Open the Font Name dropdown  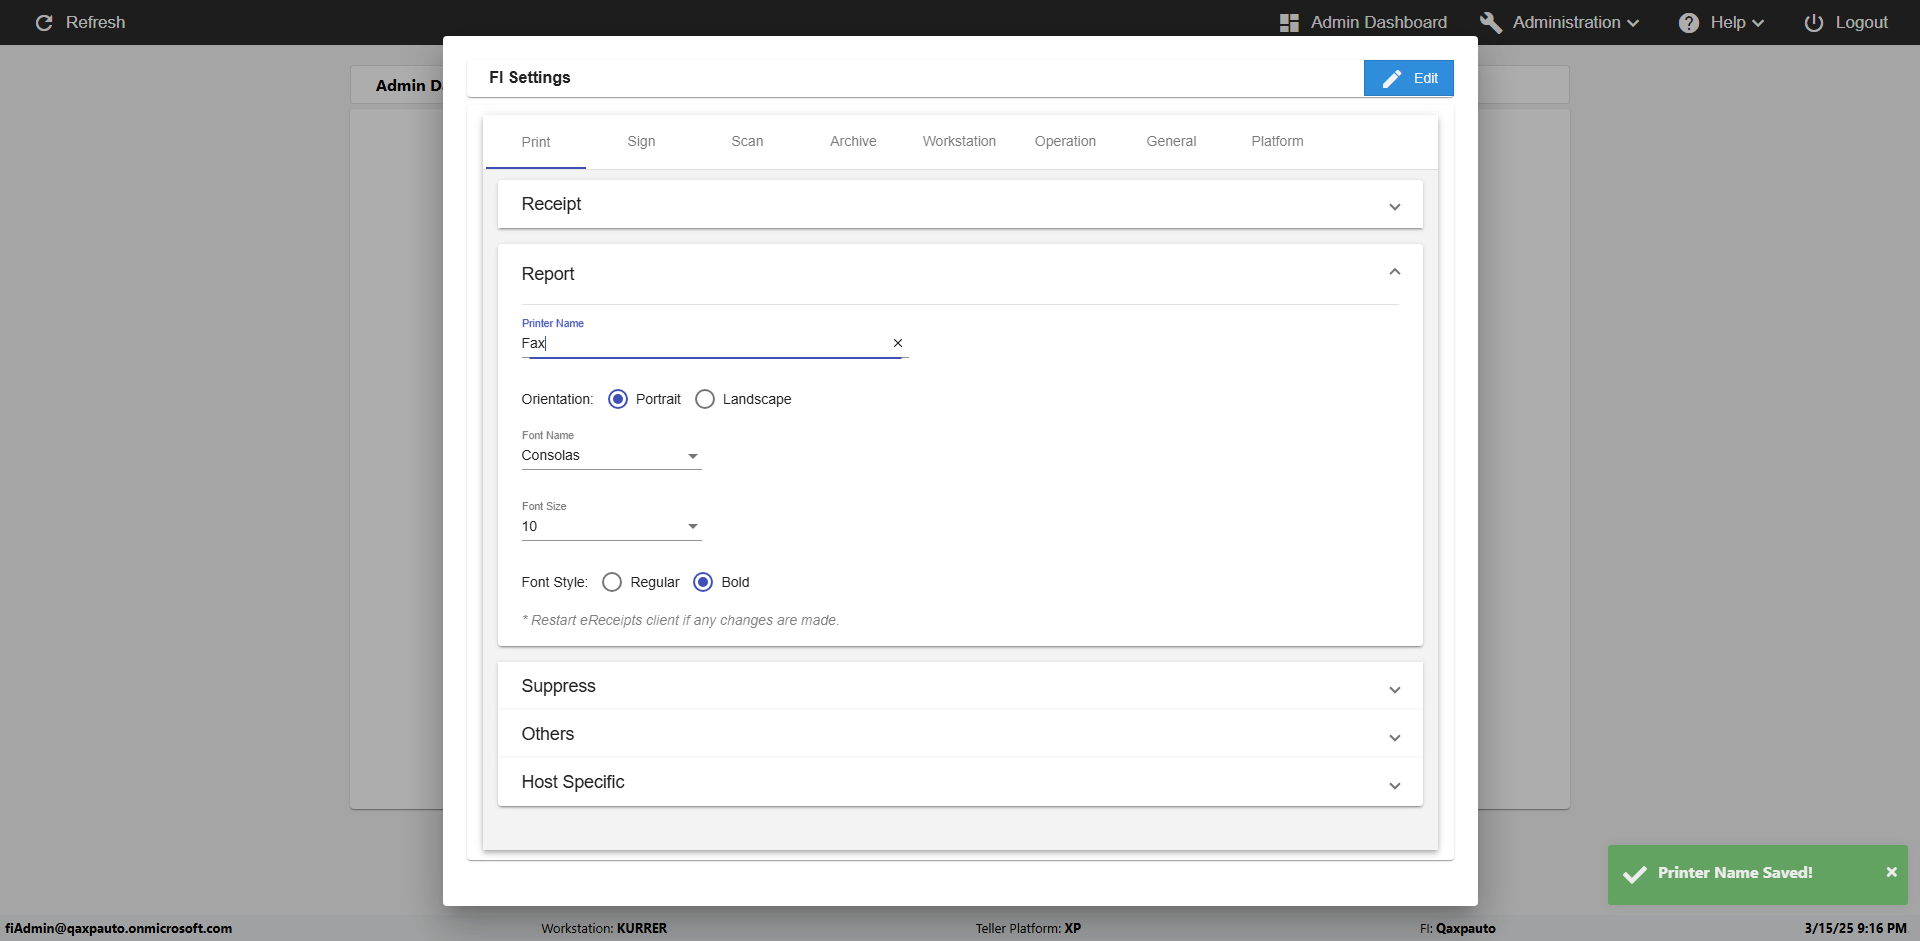(611, 456)
